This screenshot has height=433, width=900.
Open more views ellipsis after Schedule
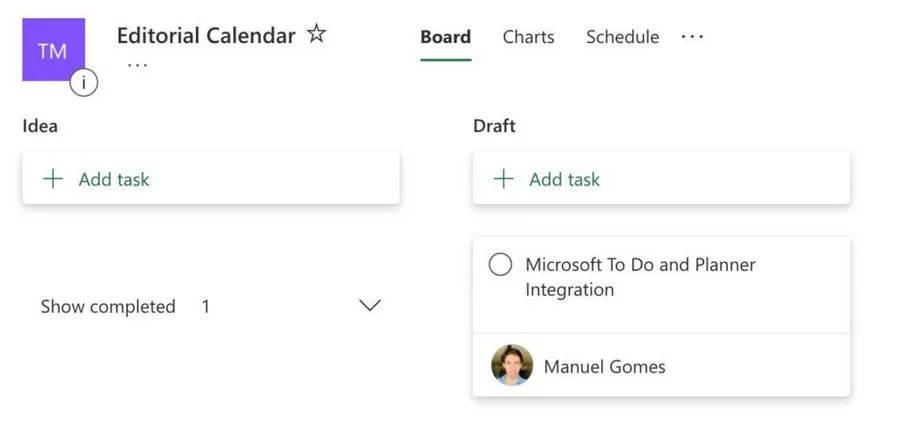[692, 37]
